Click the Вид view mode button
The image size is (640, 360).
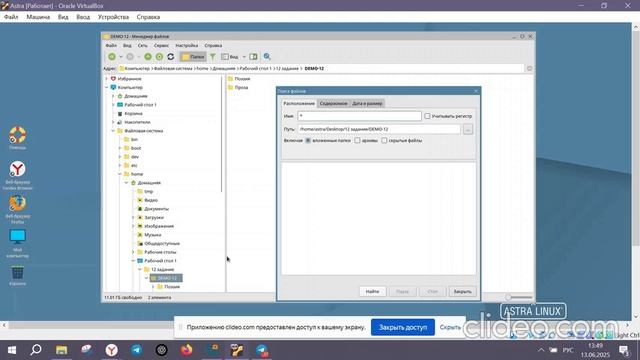(x=230, y=57)
